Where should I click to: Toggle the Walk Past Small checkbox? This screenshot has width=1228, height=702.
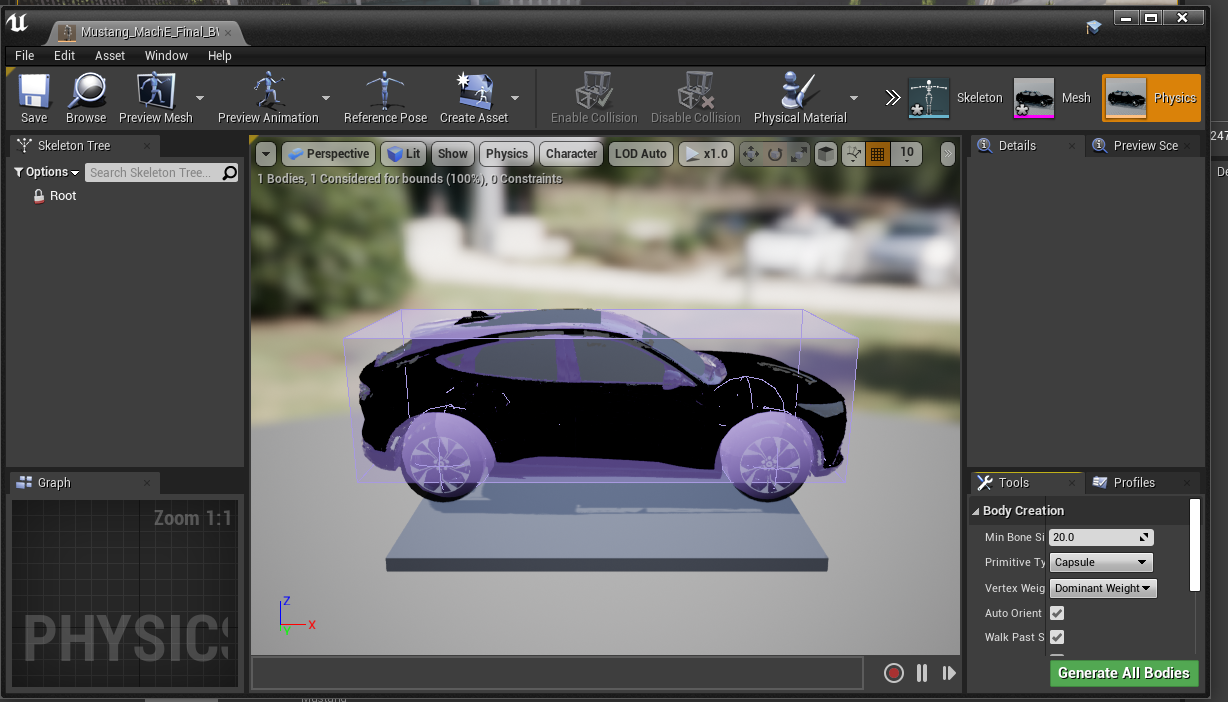point(1057,637)
